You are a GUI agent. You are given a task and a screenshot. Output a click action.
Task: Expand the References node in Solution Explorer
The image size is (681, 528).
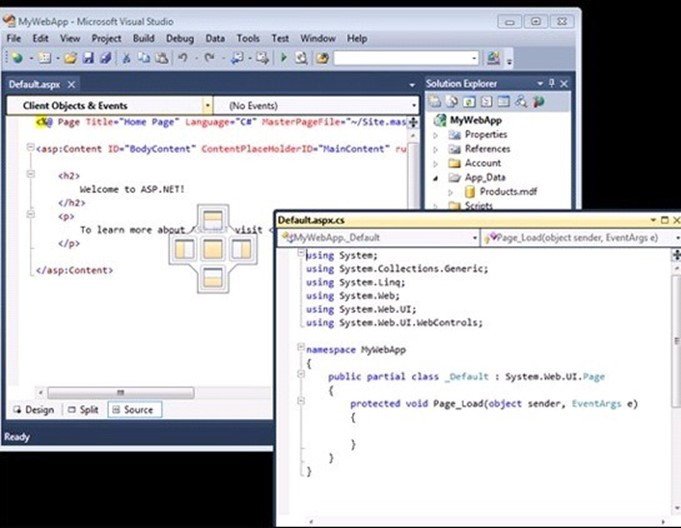point(436,149)
